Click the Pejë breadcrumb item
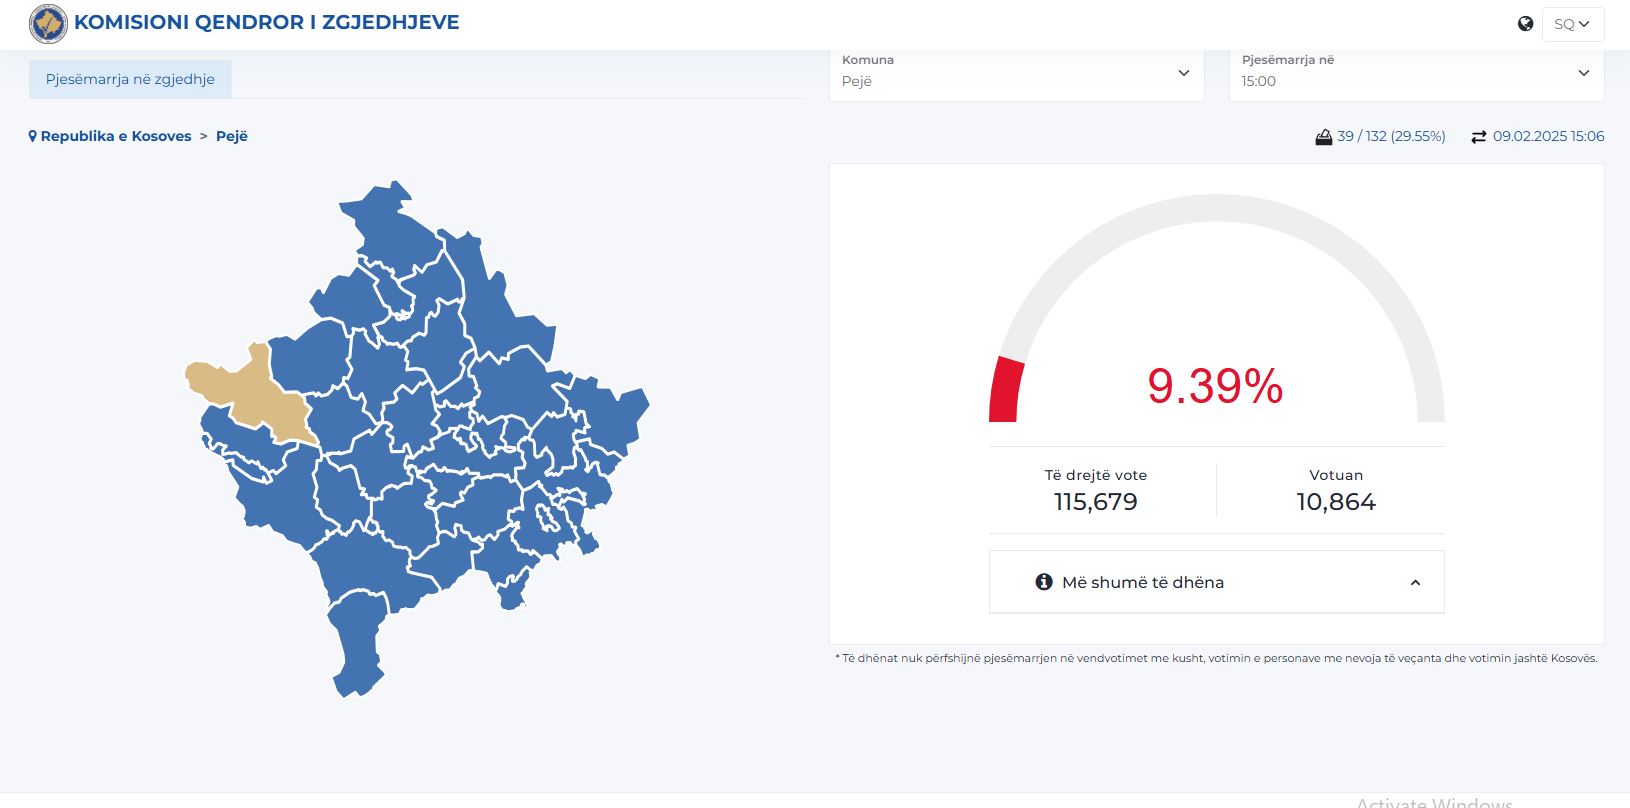1630x808 pixels. click(x=232, y=136)
